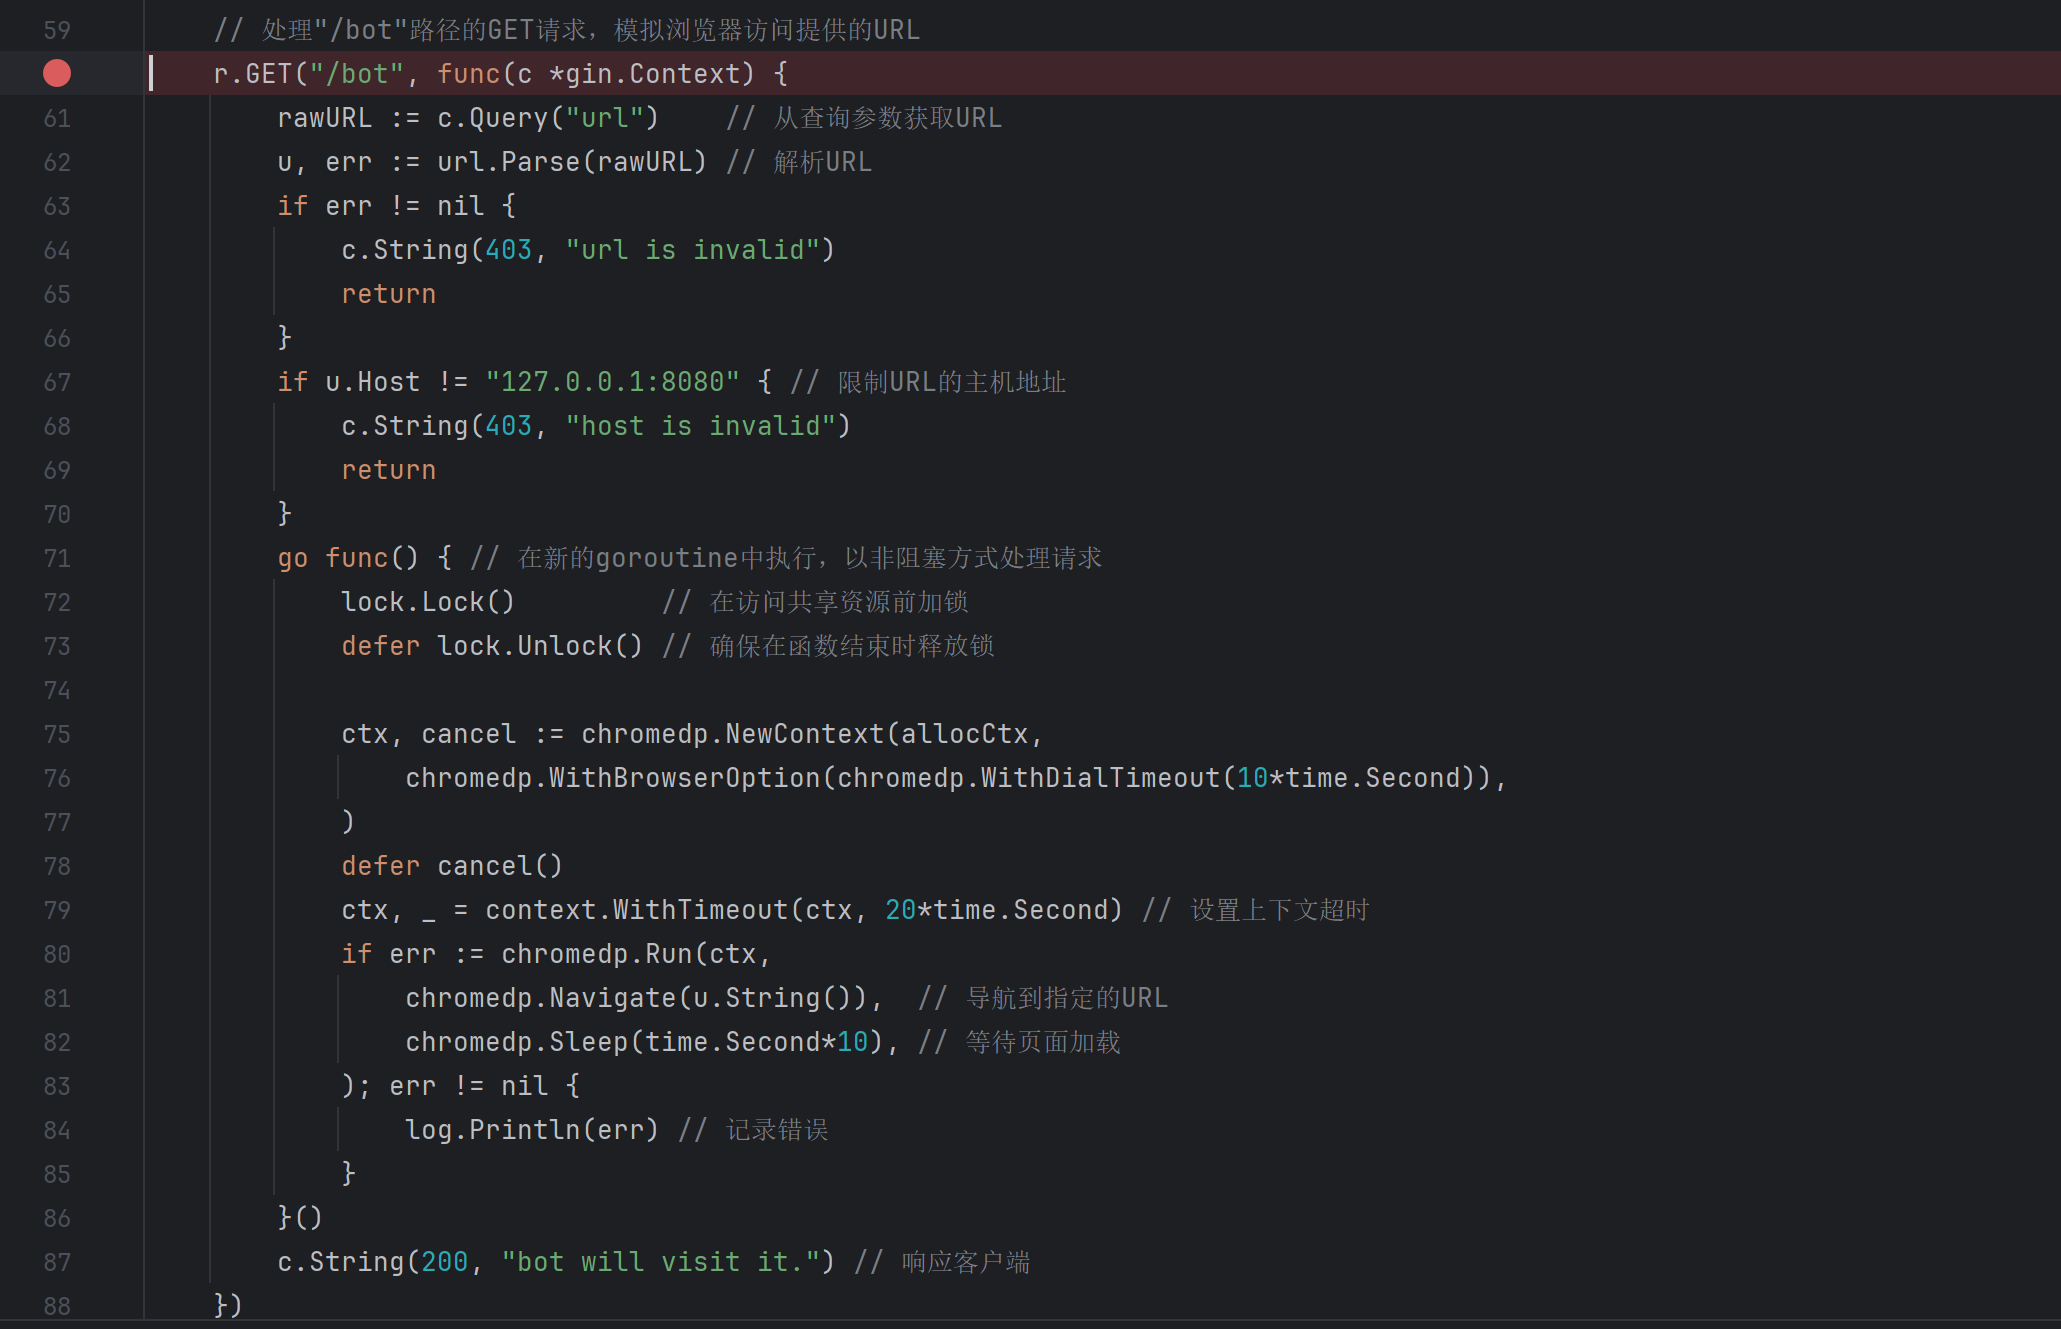
Task: Click defer cancel() statement
Action: (453, 866)
